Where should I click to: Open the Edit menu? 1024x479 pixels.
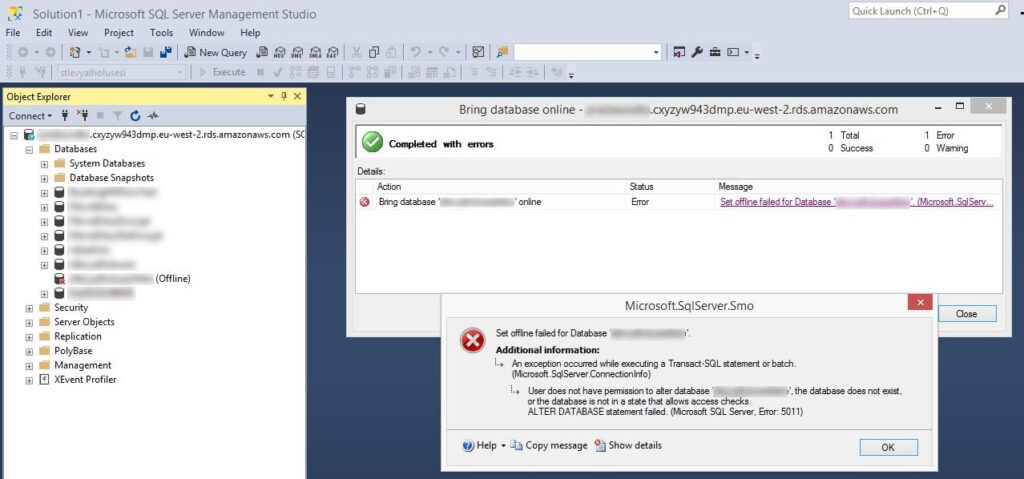tap(44, 33)
